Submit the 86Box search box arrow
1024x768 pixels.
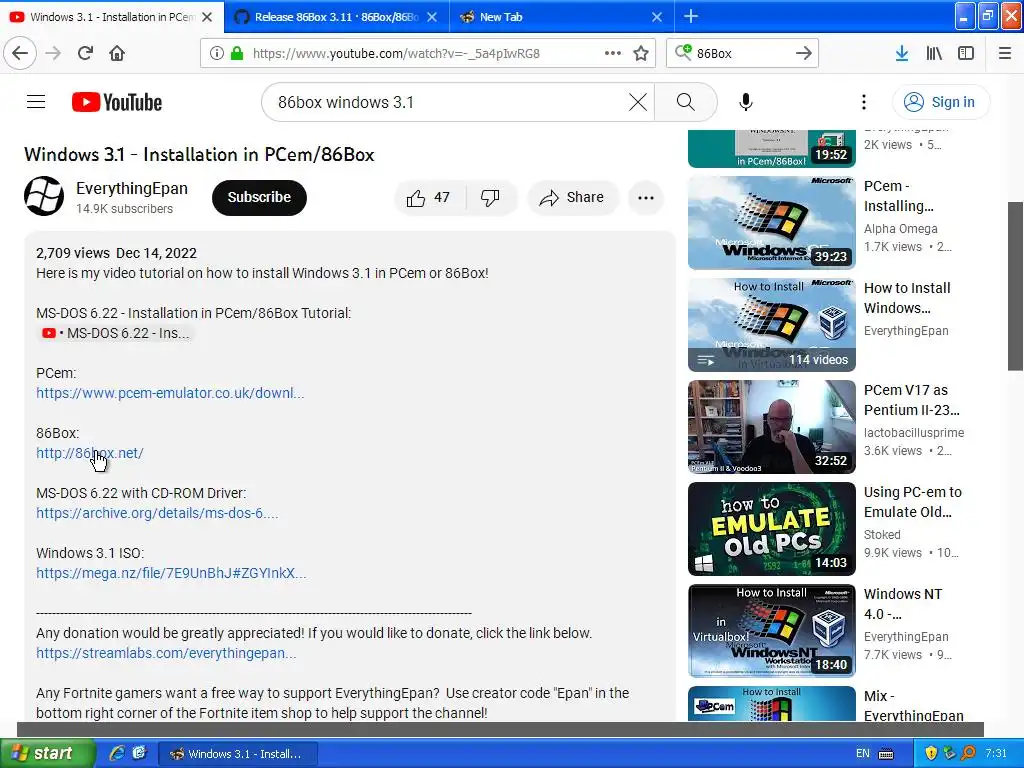pos(803,53)
